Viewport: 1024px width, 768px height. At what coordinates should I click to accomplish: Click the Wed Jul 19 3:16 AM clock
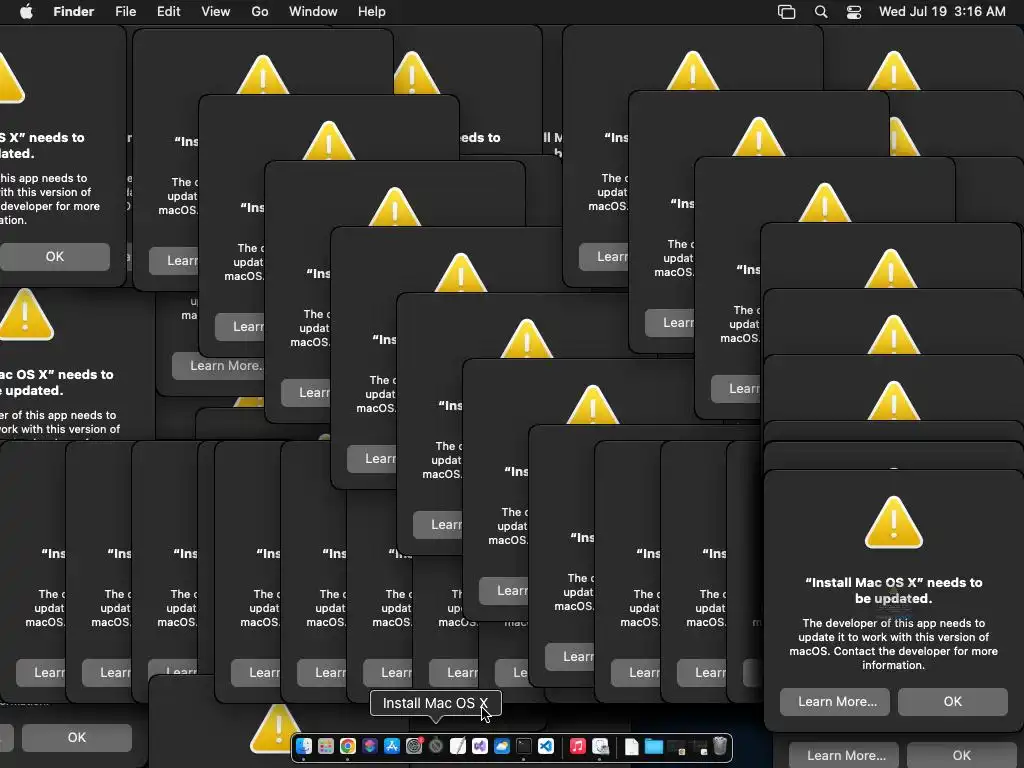(942, 12)
